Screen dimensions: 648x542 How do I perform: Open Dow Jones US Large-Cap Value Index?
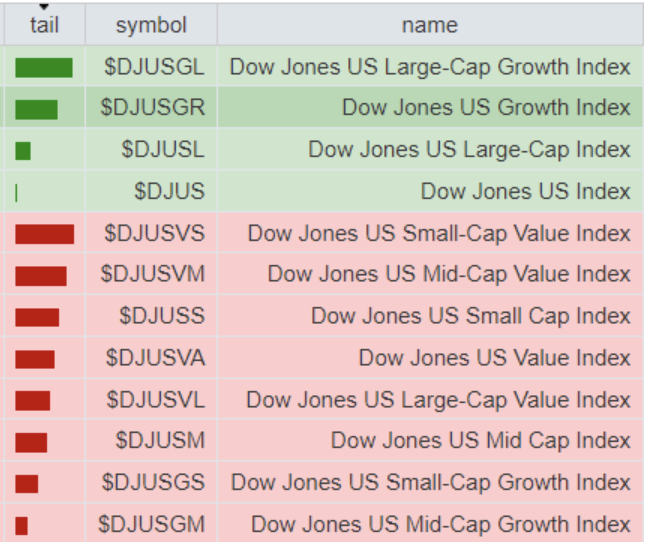click(438, 400)
